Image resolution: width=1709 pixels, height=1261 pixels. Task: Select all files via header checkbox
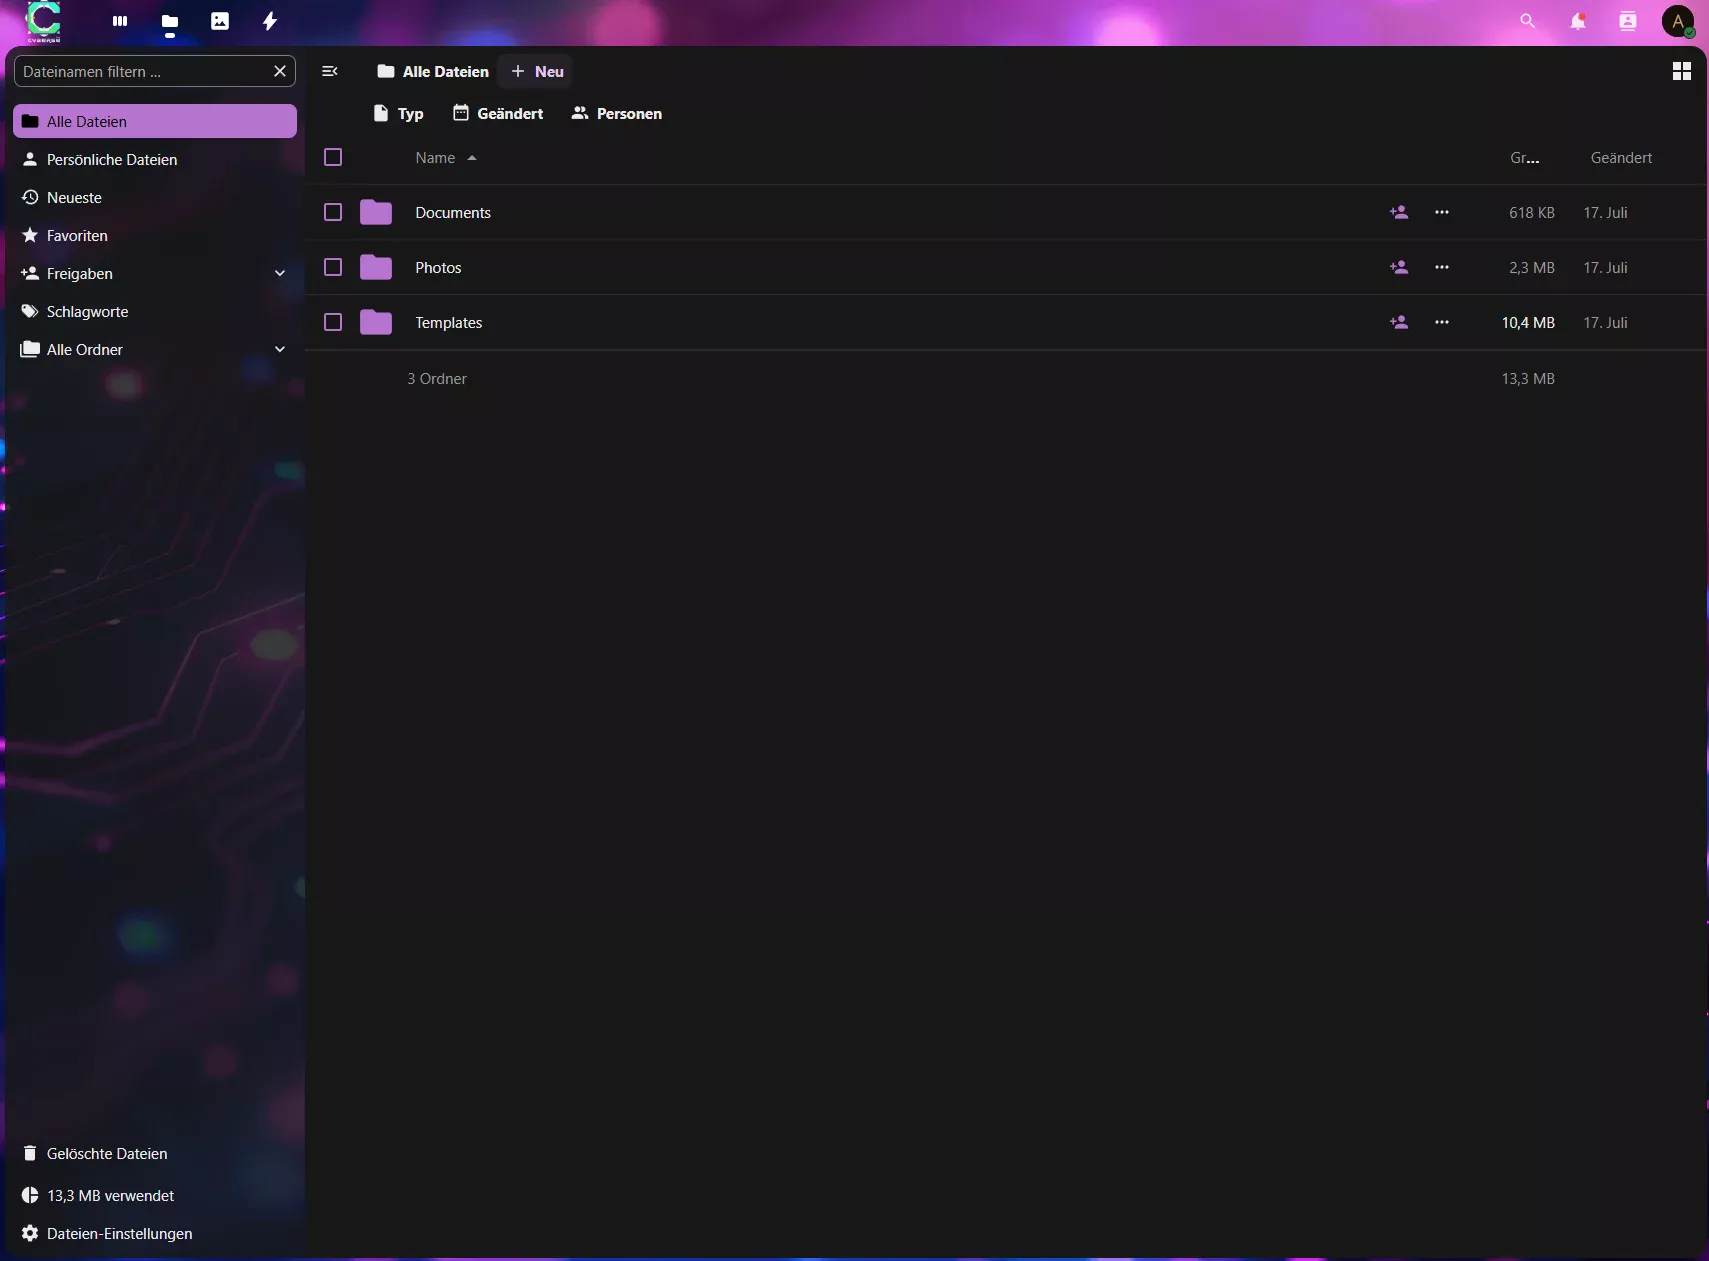pos(332,157)
